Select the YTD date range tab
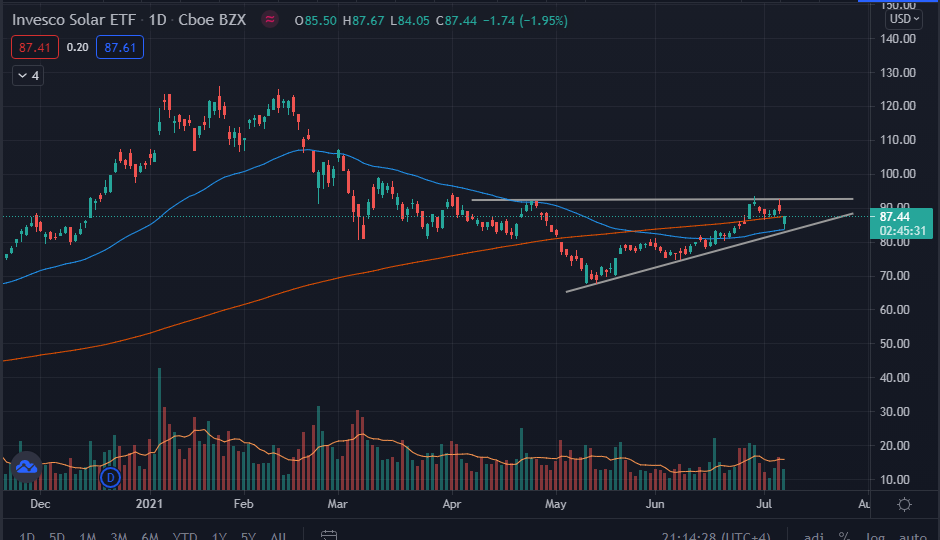Viewport: 940px width, 540px height. [x=185, y=536]
